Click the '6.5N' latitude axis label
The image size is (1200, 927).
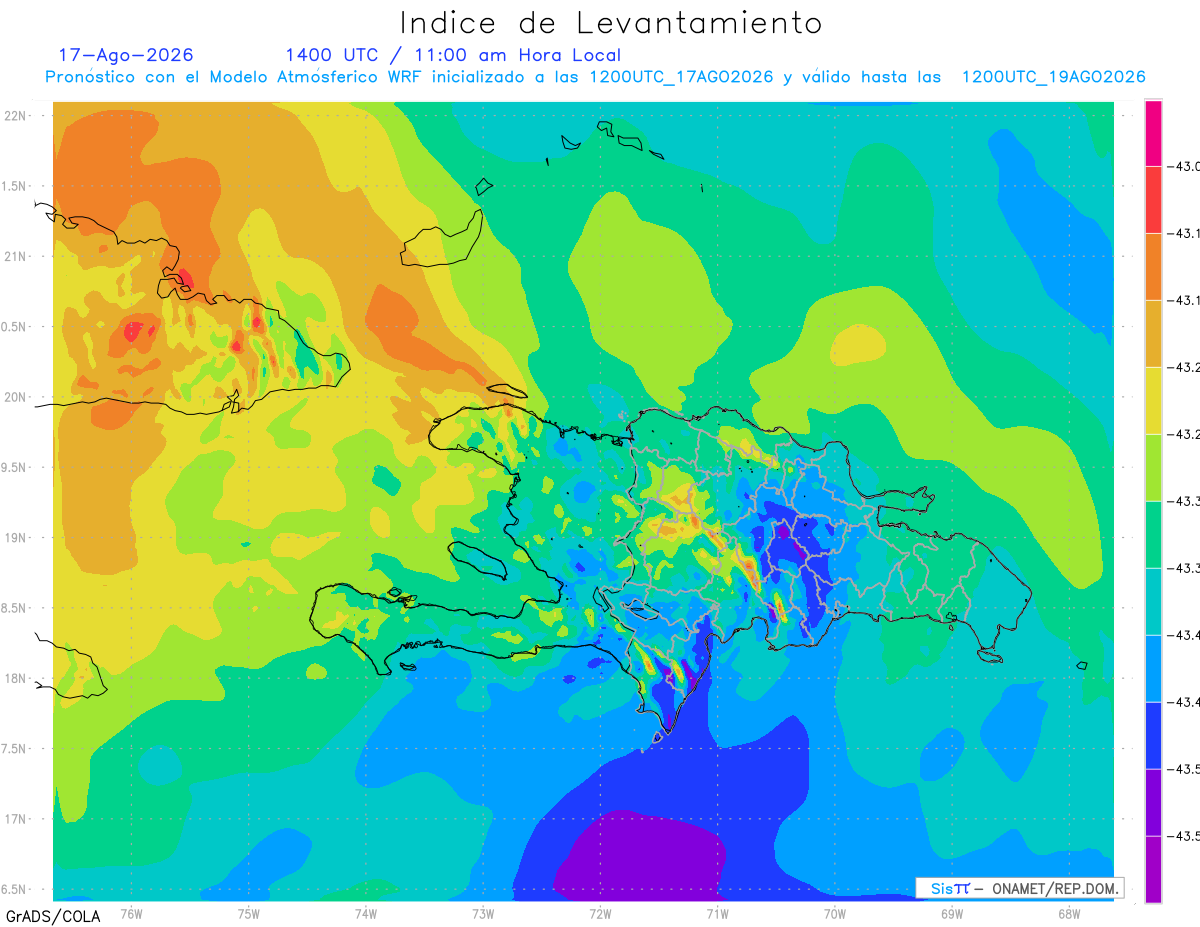tap(16, 889)
